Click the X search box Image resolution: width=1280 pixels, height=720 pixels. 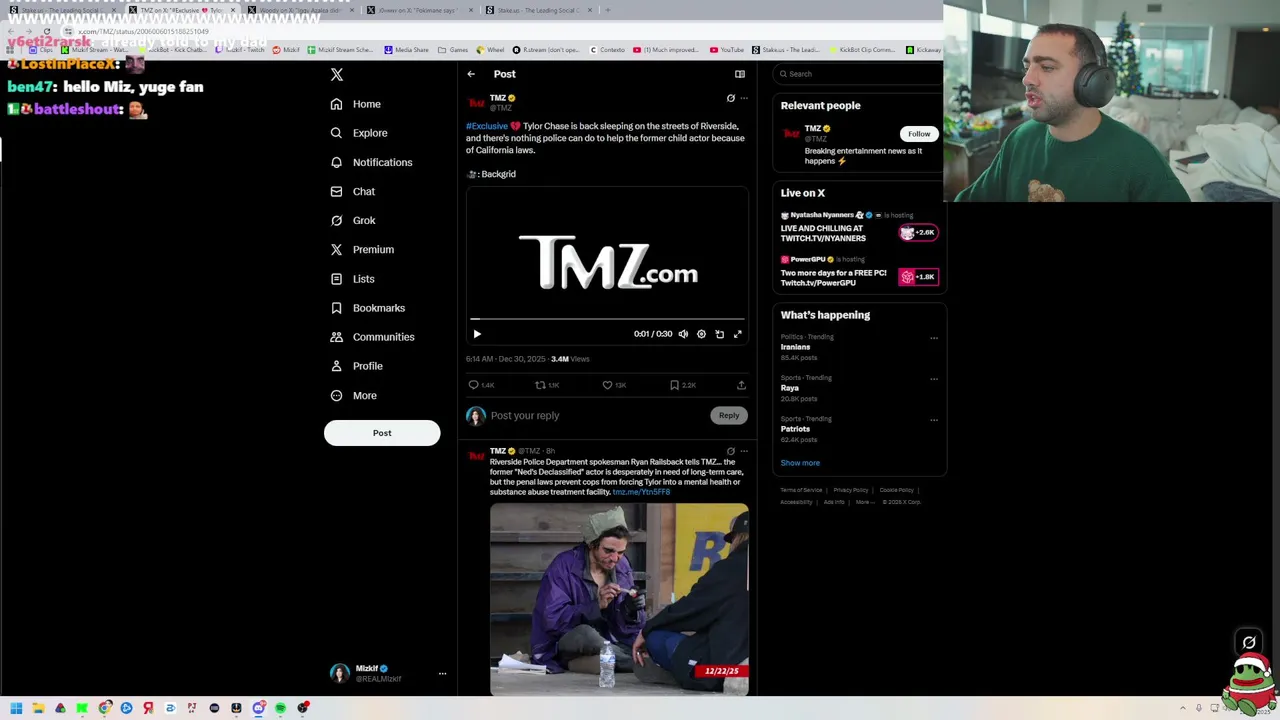(x=860, y=74)
